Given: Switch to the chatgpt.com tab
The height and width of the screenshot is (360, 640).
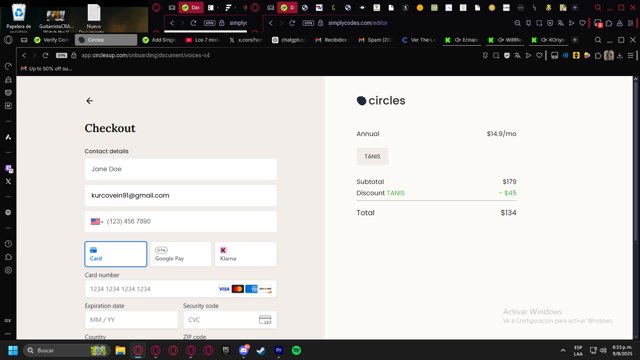Looking at the screenshot, I should tap(289, 40).
